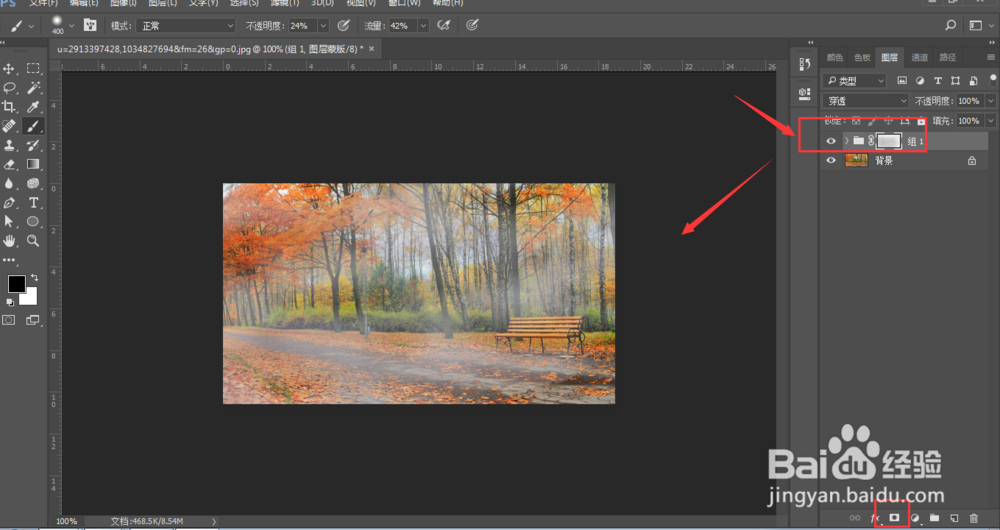
Task: Open the flow 42% slider arrow
Action: tap(423, 26)
